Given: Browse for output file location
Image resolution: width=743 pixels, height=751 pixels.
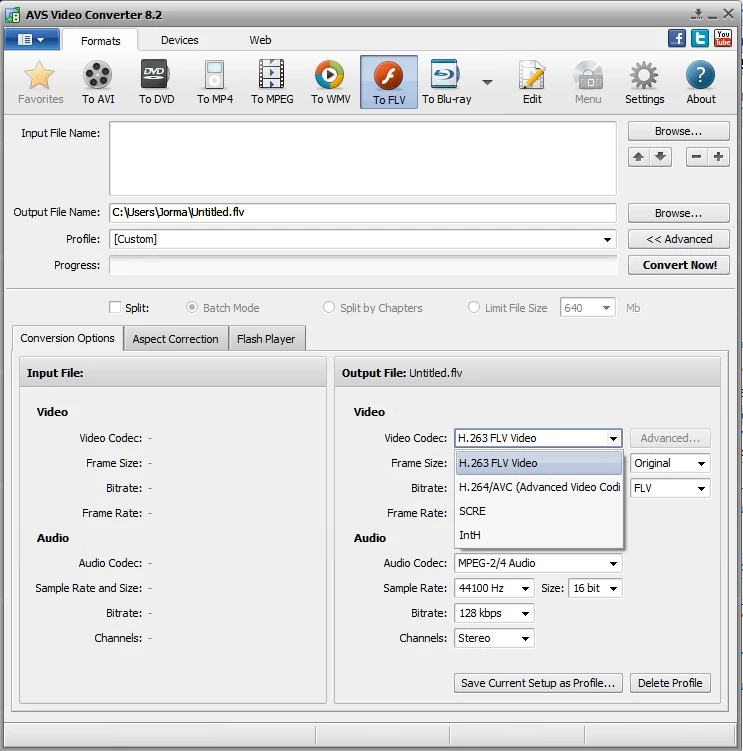Looking at the screenshot, I should [679, 213].
